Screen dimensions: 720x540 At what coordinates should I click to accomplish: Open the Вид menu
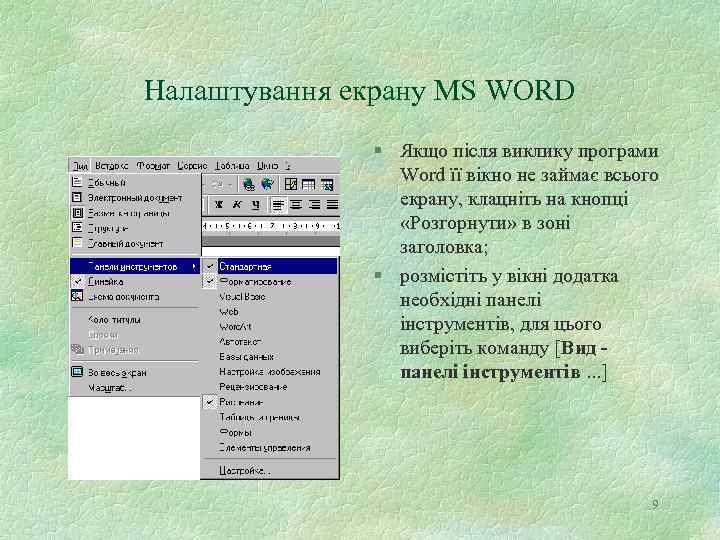coord(79,166)
